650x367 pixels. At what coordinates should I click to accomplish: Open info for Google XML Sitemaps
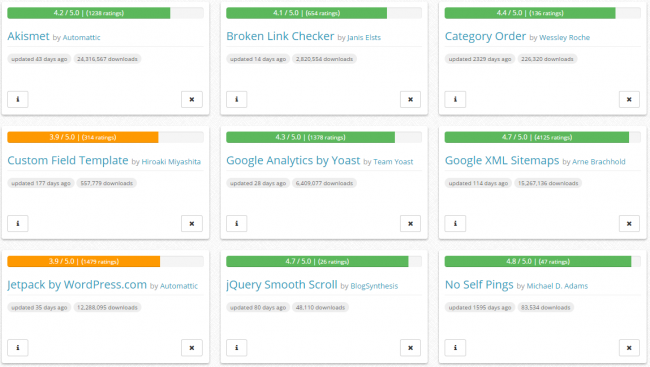455,224
